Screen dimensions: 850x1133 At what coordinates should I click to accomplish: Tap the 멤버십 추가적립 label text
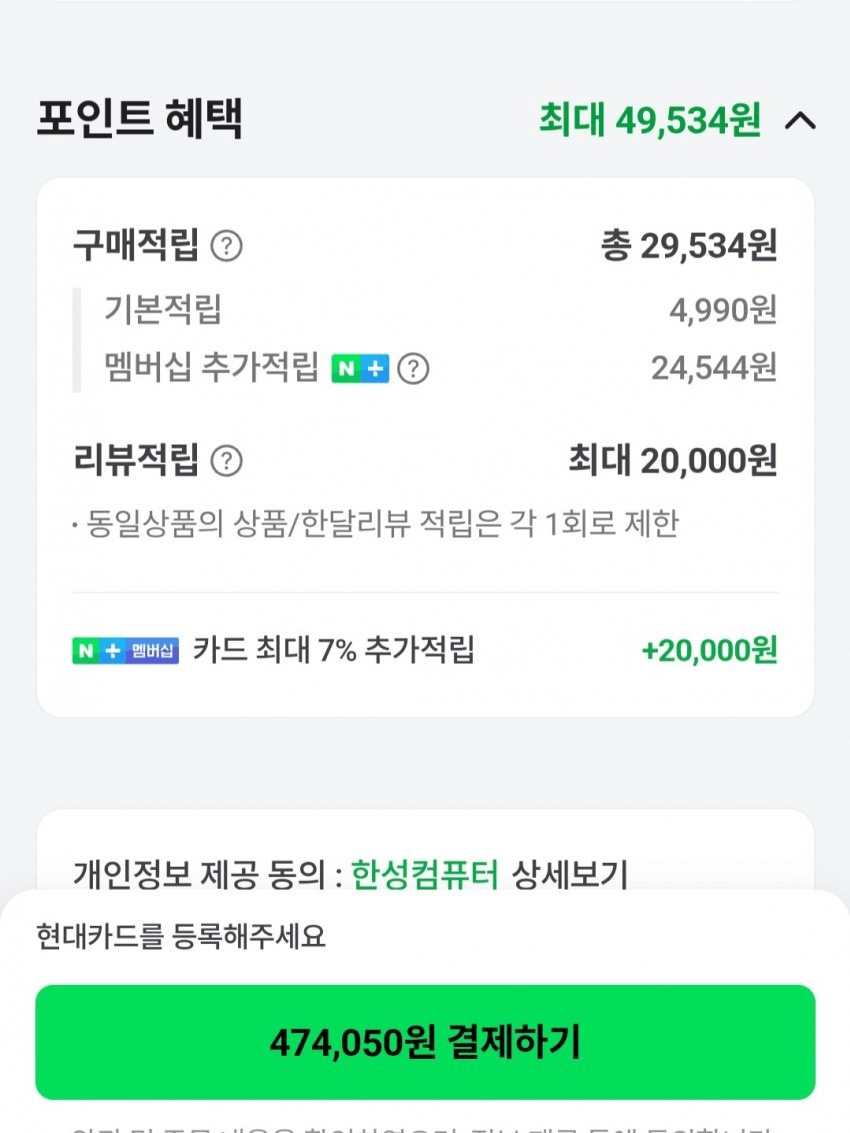pyautogui.click(x=211, y=369)
